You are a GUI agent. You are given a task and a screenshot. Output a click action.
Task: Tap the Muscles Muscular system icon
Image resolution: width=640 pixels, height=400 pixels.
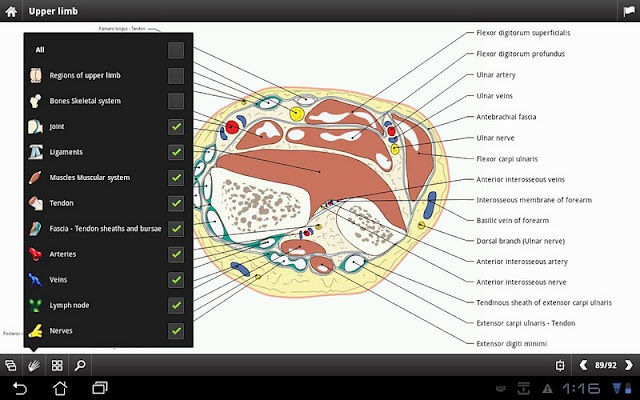tap(36, 178)
